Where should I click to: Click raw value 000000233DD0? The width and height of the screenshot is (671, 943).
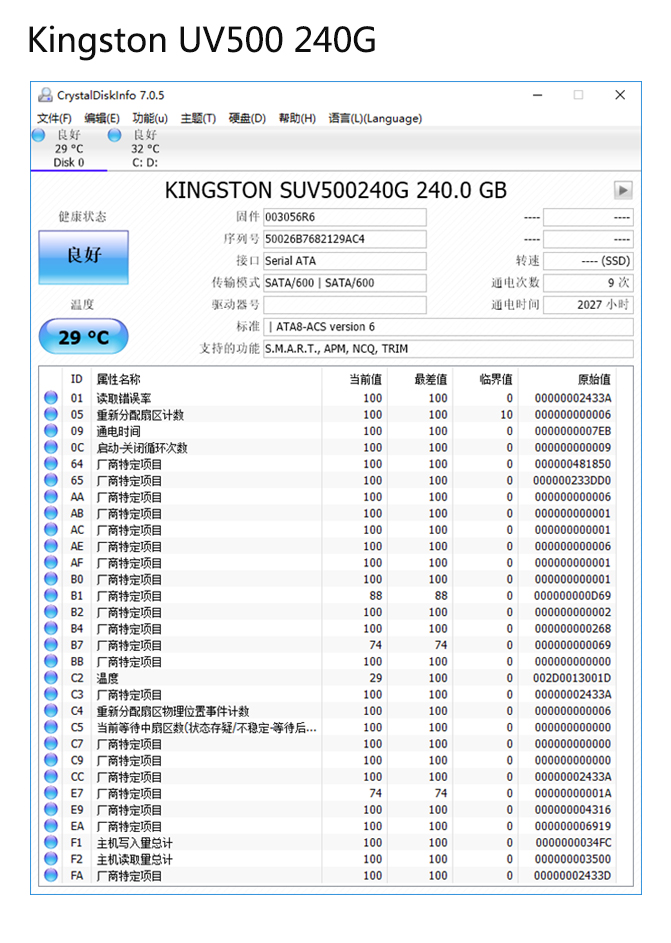(x=572, y=480)
